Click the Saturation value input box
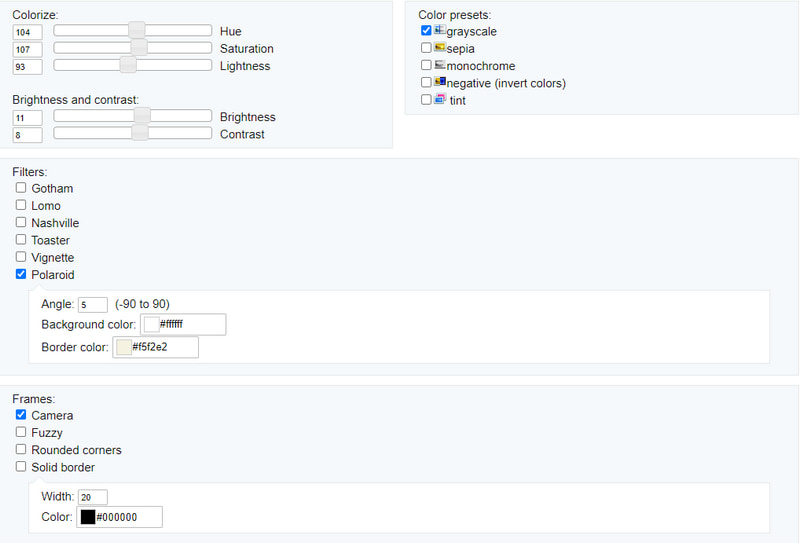 27,49
